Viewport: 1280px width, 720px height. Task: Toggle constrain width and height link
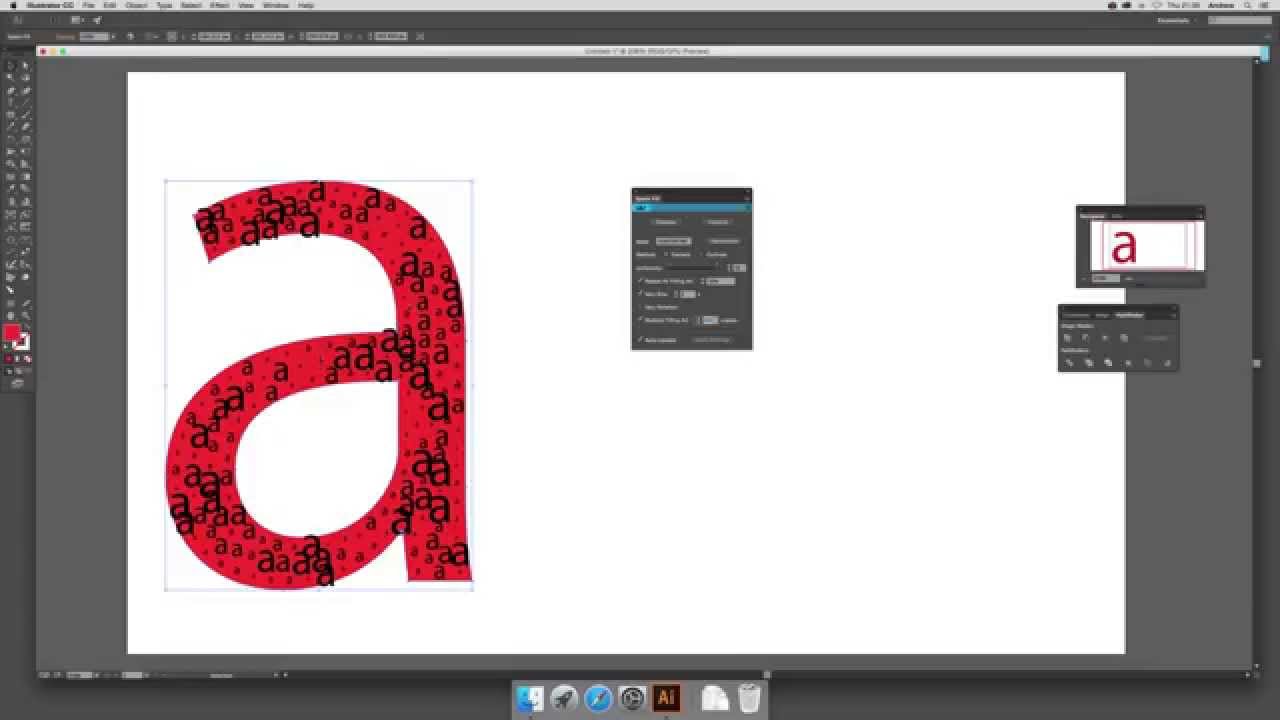(x=348, y=36)
